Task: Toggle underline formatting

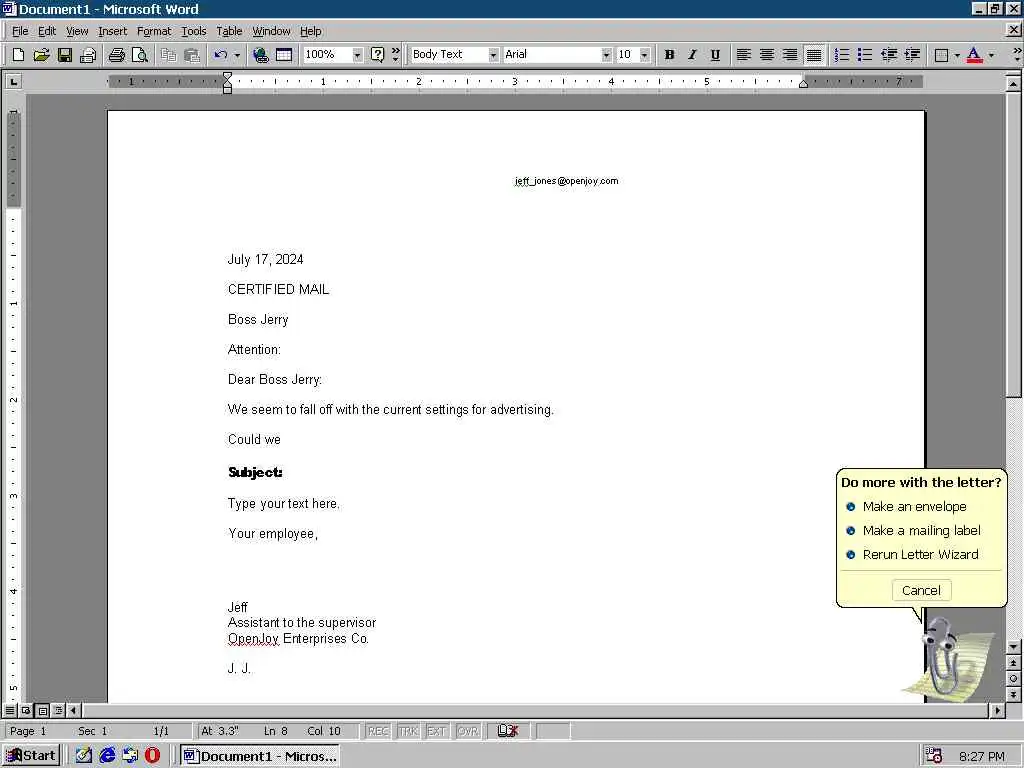Action: (x=716, y=55)
